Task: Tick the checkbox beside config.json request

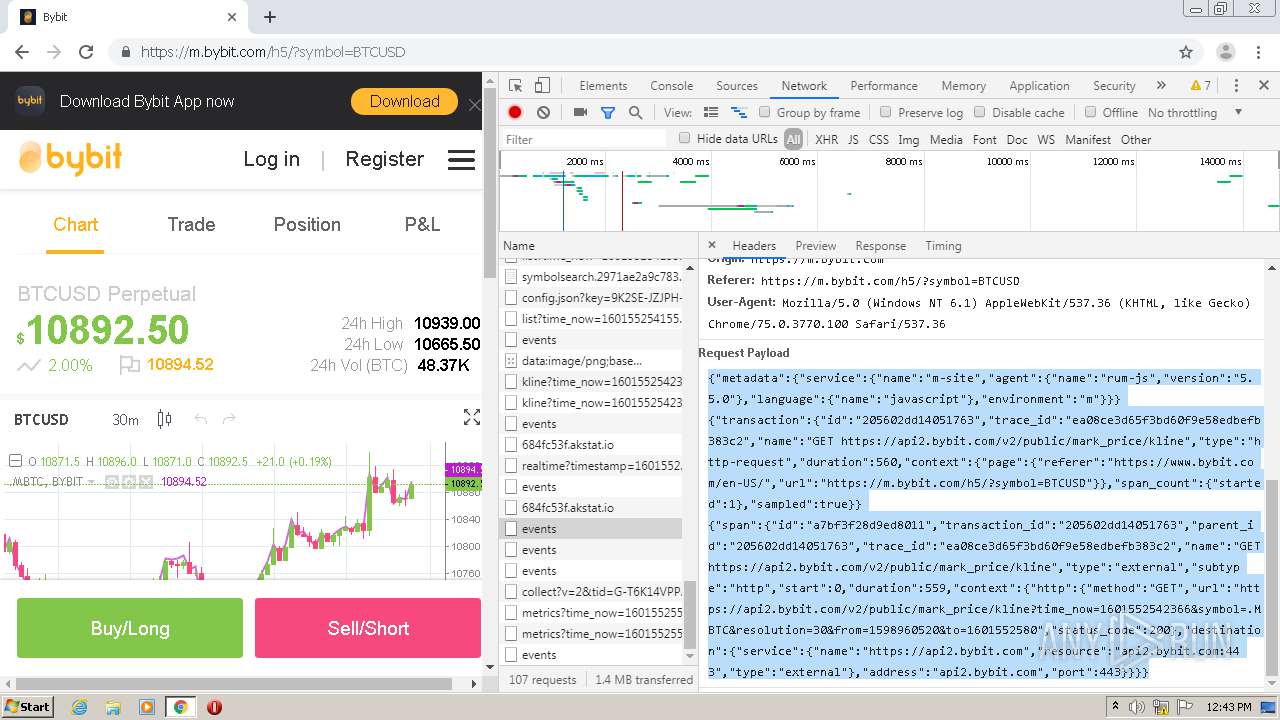Action: pyautogui.click(x=512, y=298)
